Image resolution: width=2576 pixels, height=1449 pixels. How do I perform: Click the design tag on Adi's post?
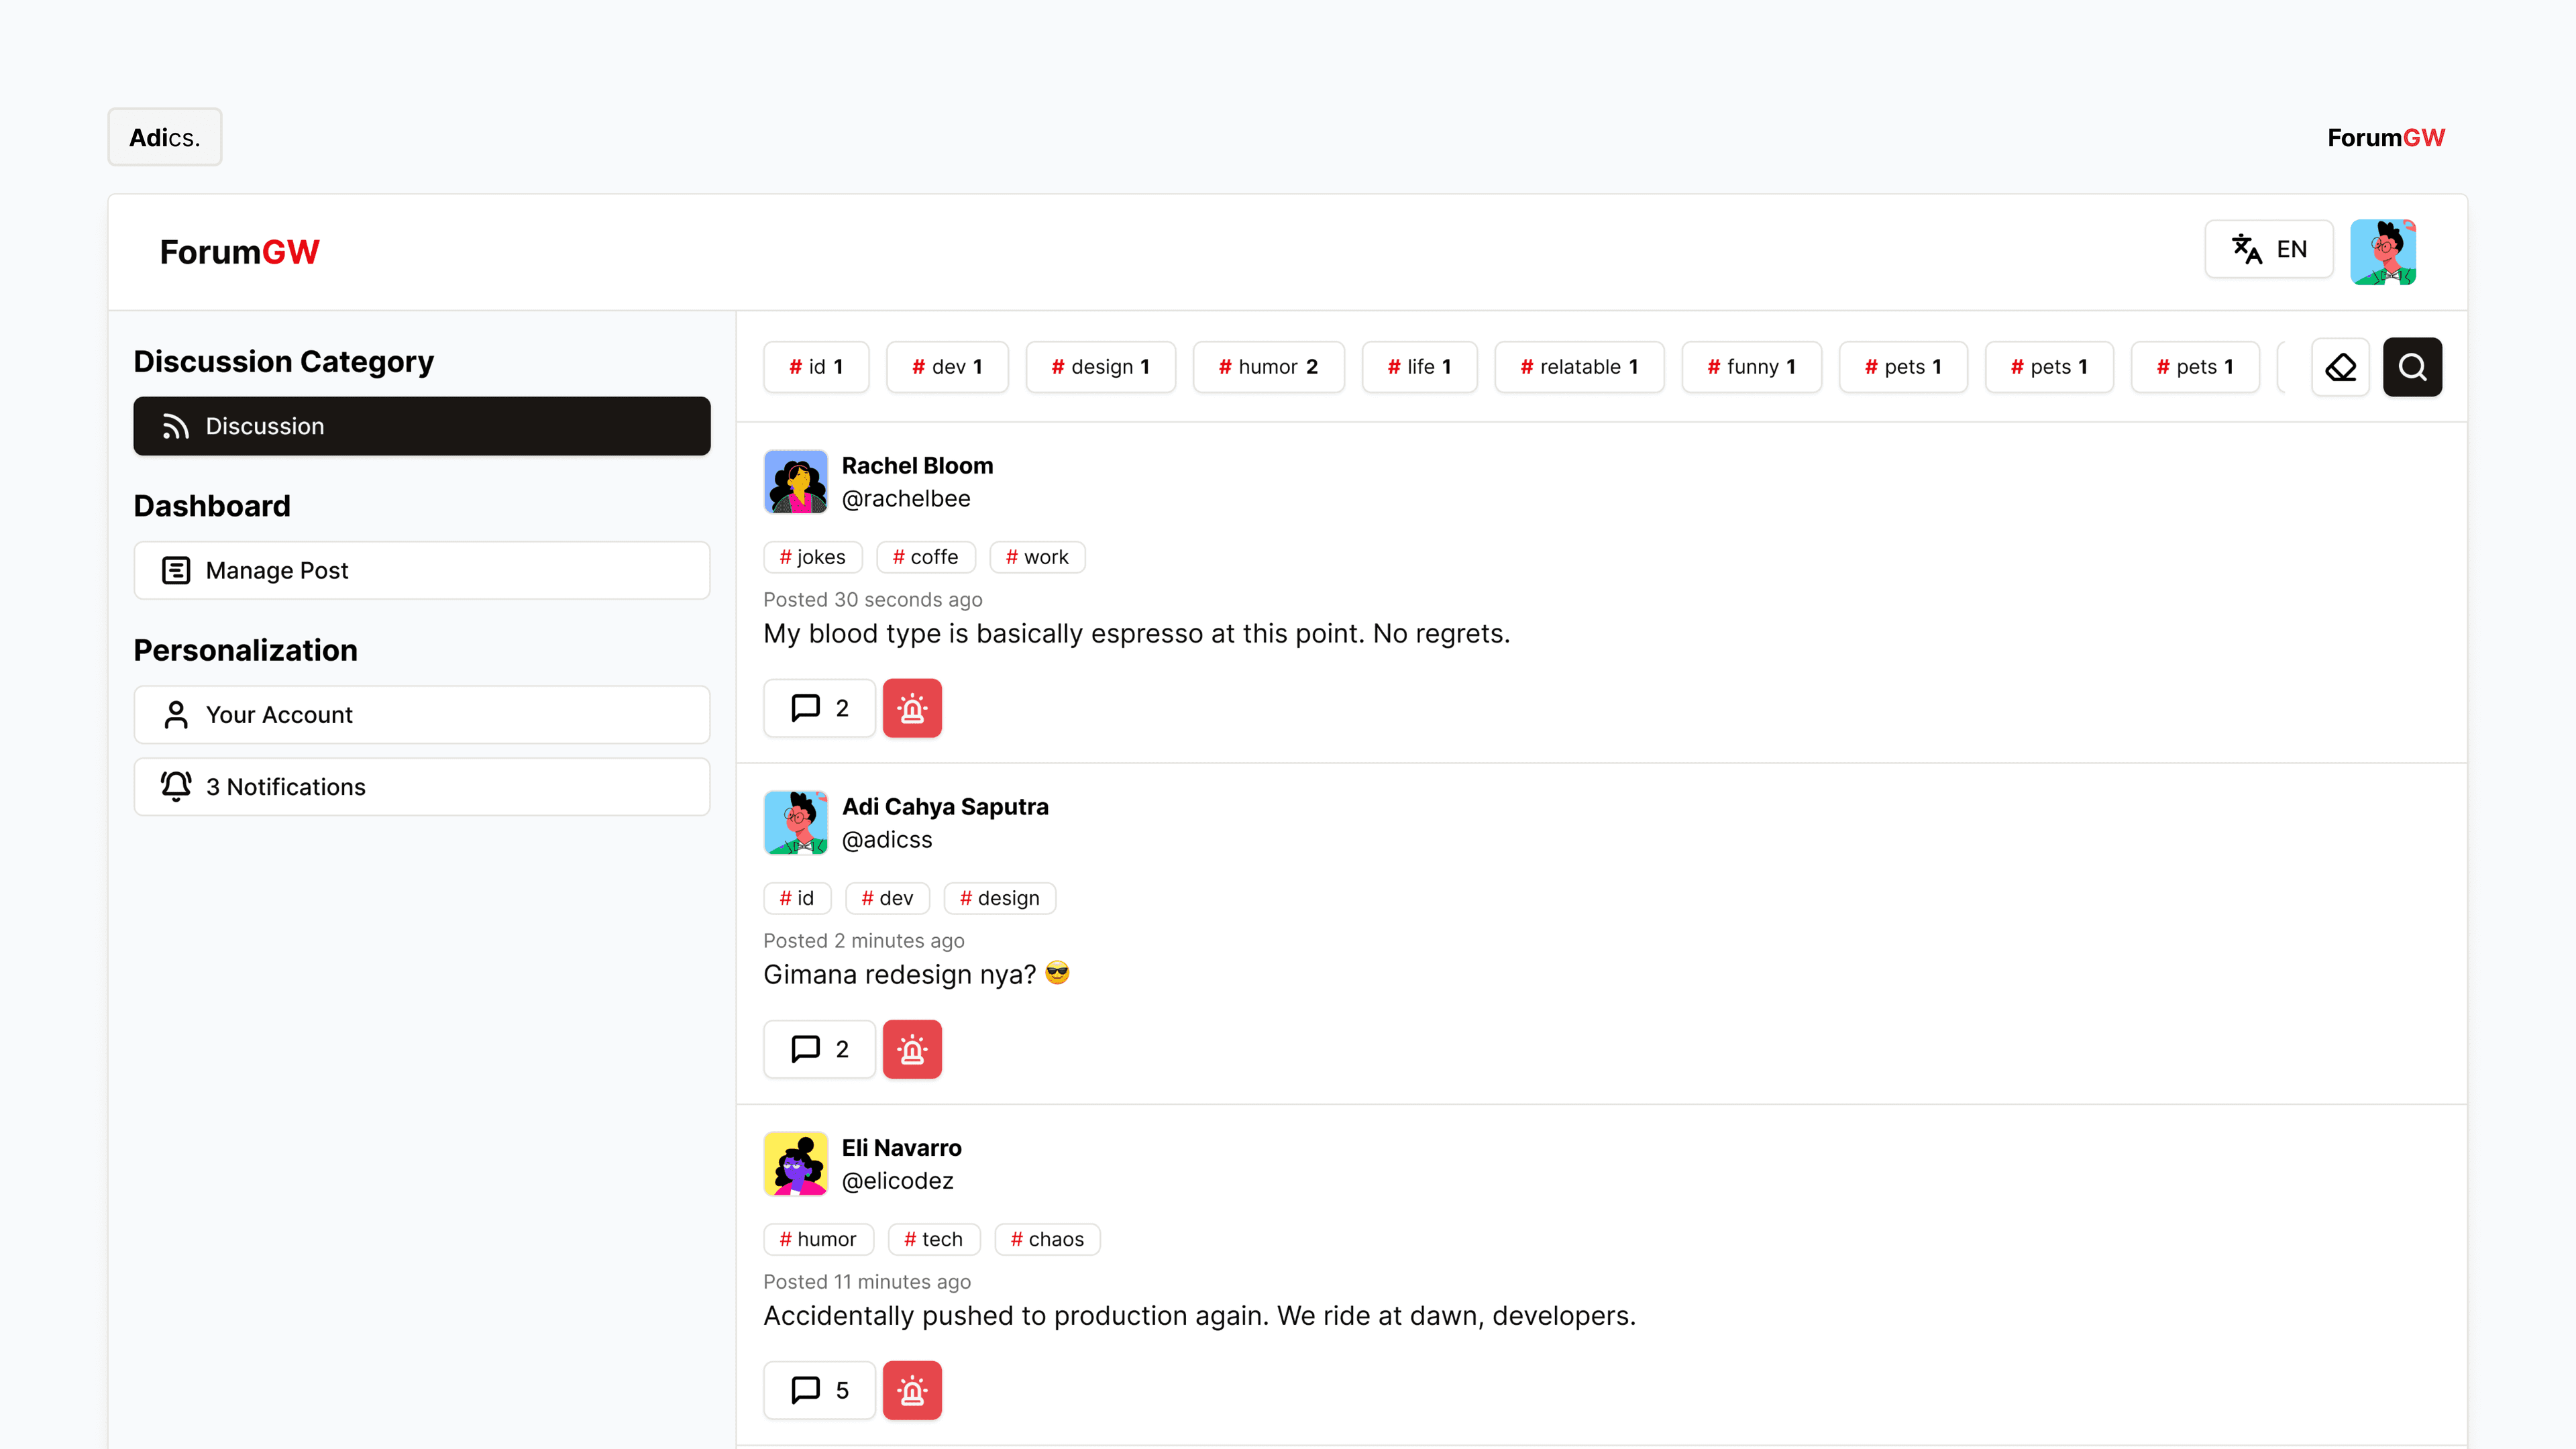tap(999, 898)
